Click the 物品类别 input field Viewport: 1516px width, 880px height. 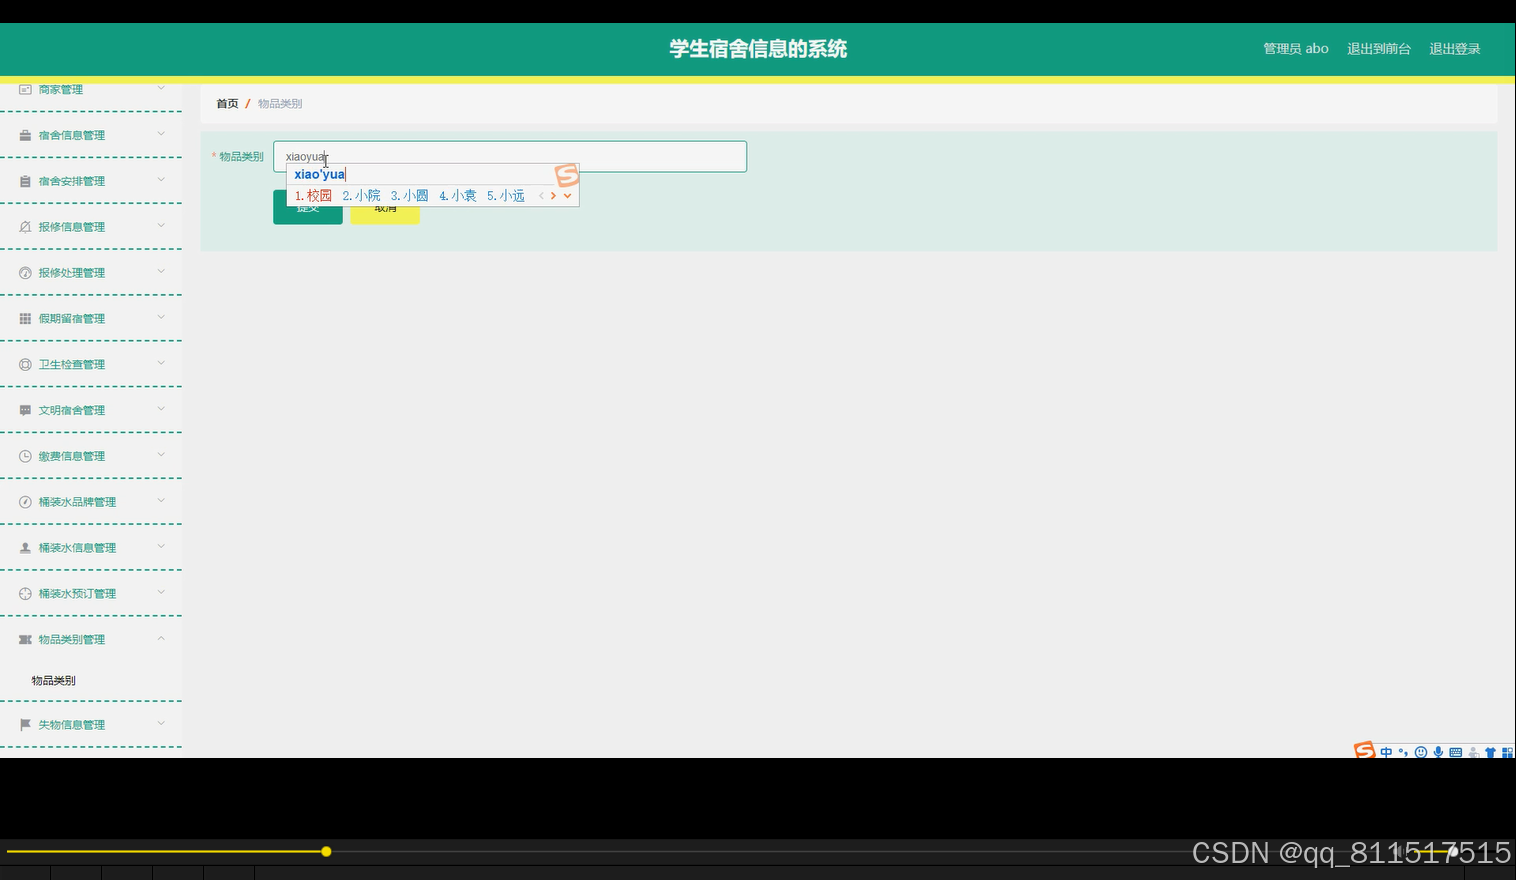pyautogui.click(x=510, y=157)
